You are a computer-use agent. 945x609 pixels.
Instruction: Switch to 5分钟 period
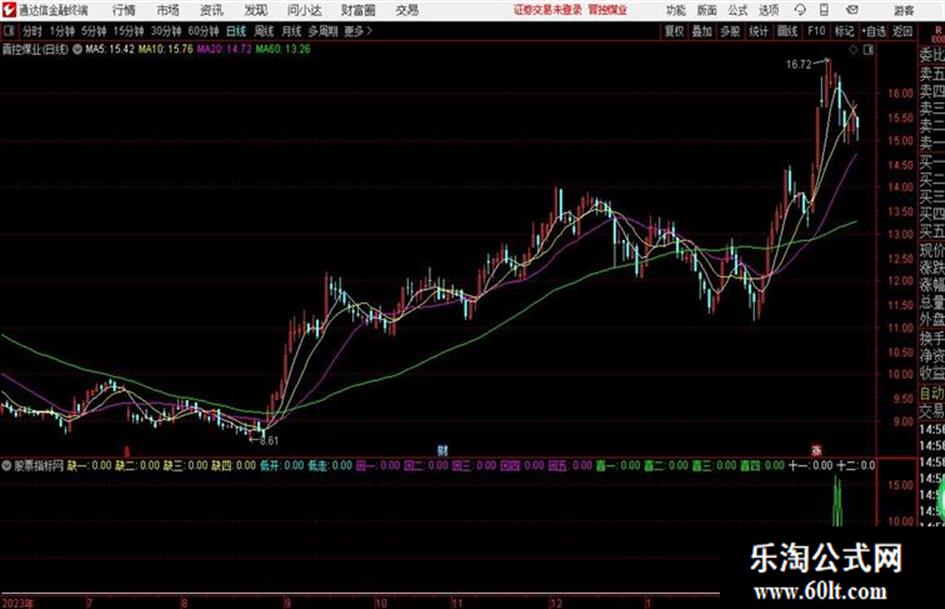tap(94, 31)
